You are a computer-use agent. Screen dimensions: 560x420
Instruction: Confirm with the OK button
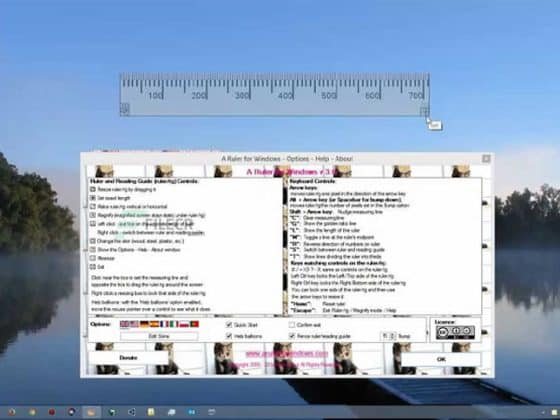(x=441, y=359)
